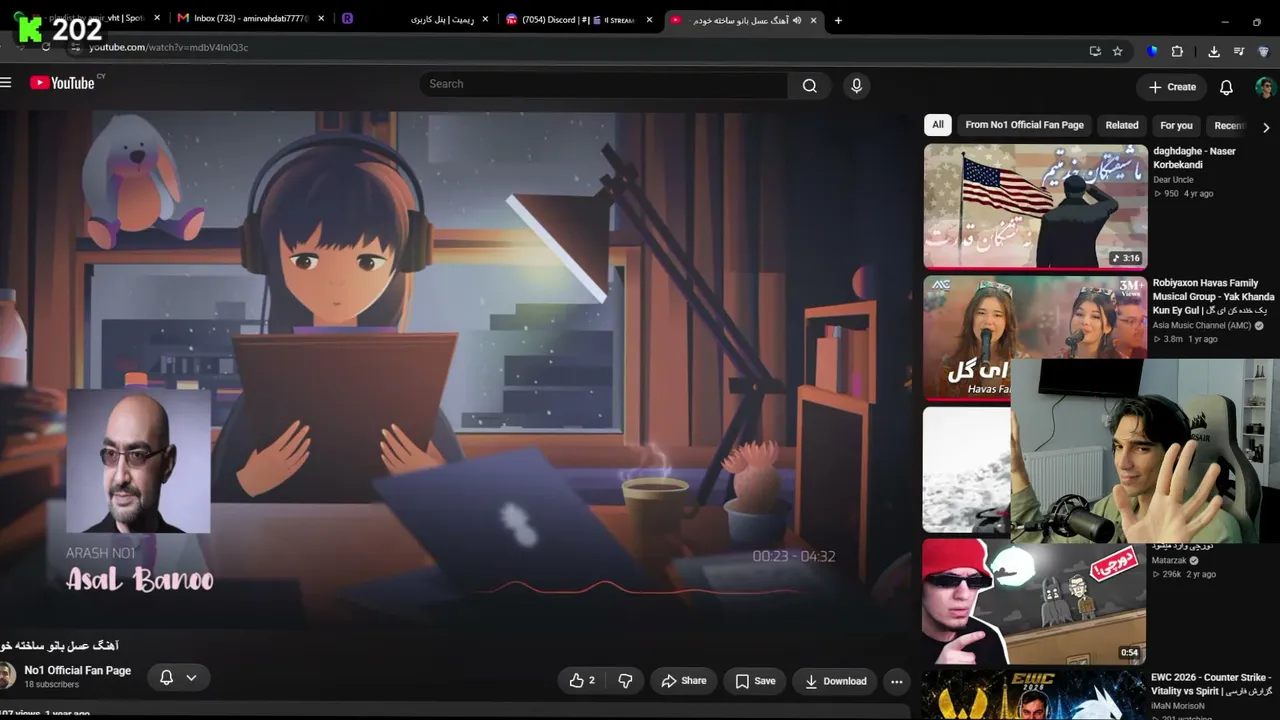Switch to the Persian-titled user panel tab
This screenshot has height=720, width=1280.
413,19
